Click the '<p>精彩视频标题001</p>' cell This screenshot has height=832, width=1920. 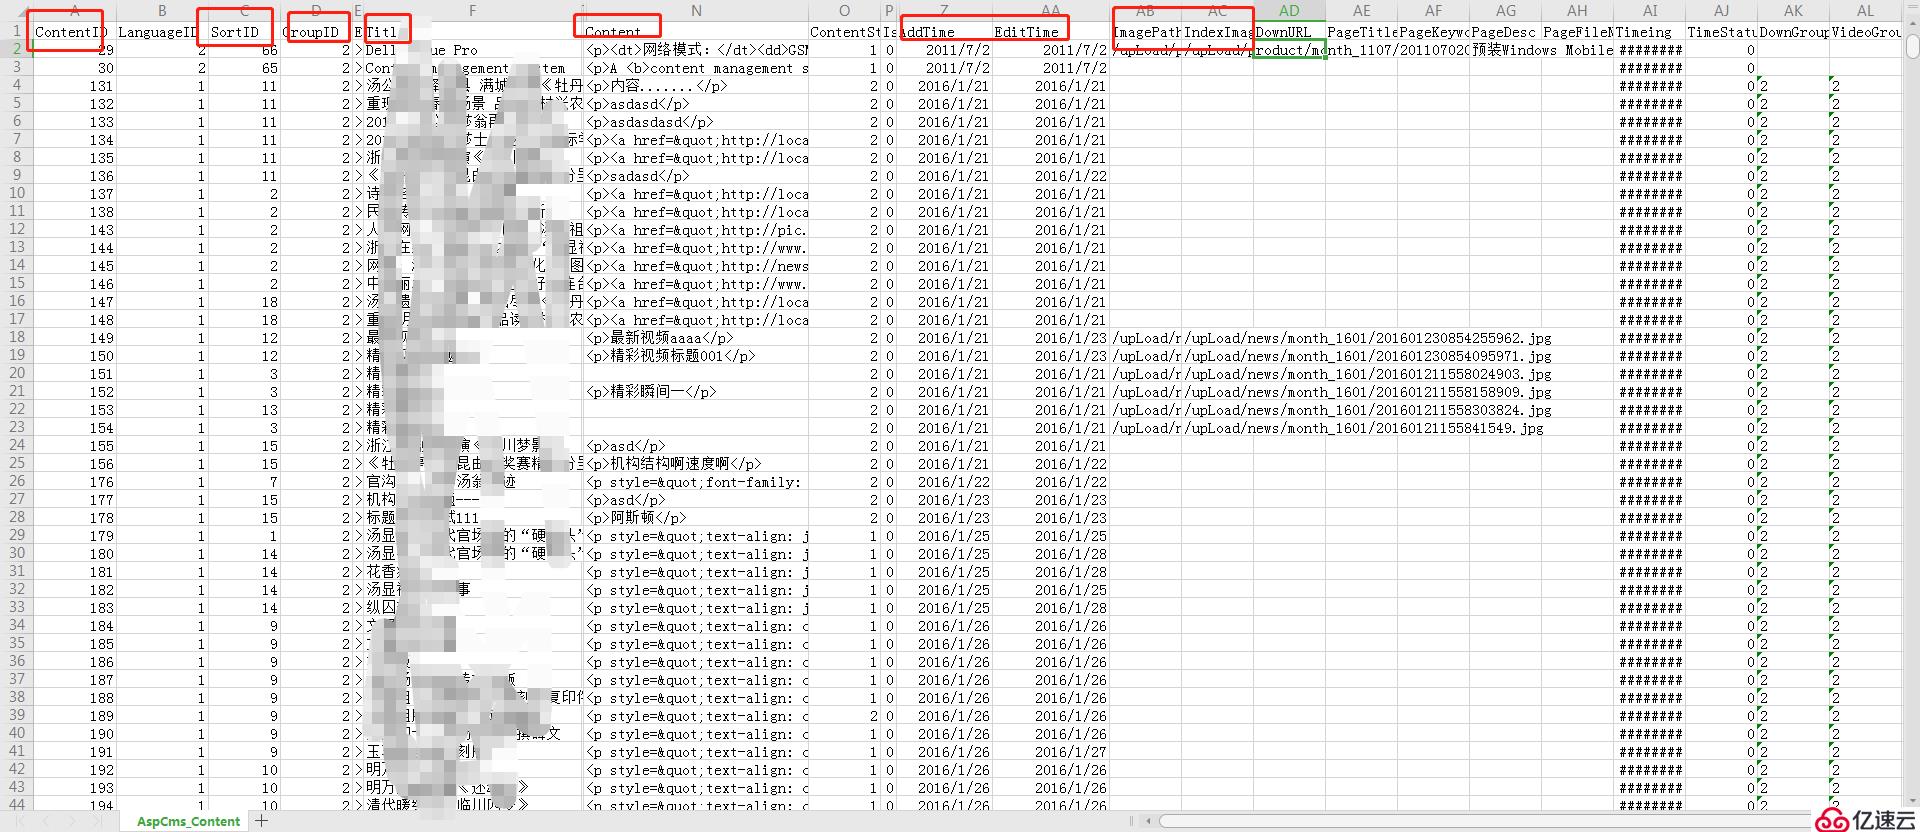pos(696,356)
